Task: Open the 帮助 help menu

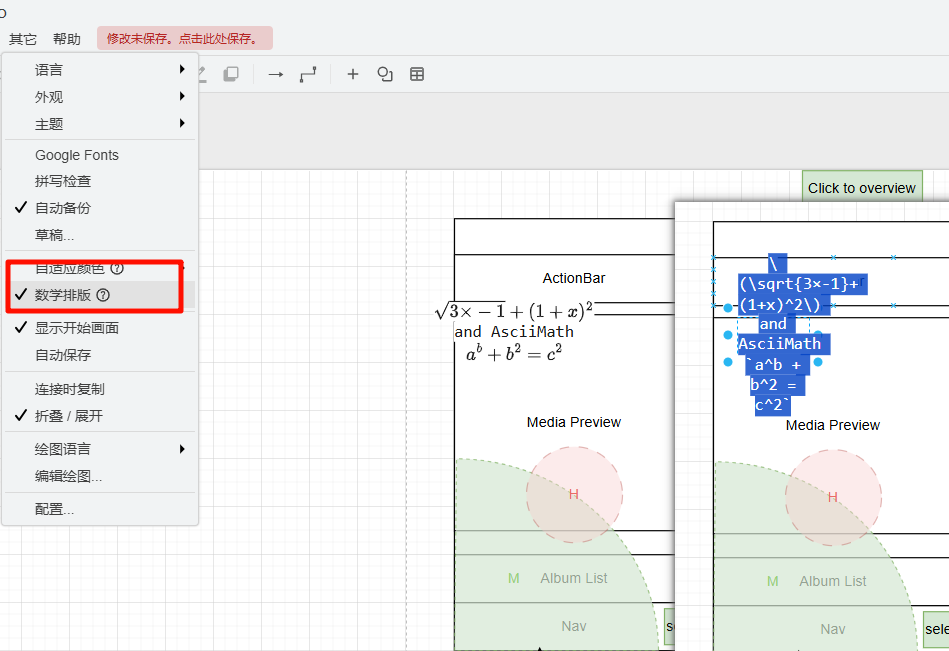Action: 67,39
